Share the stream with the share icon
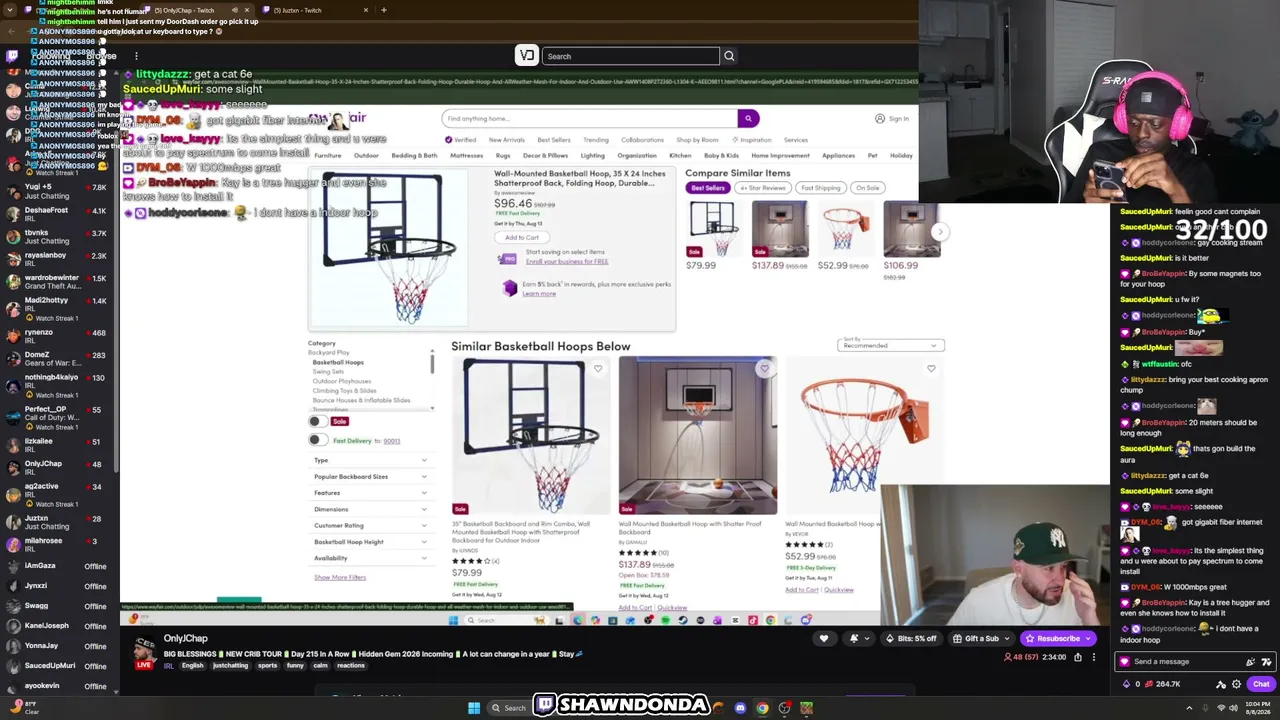The width and height of the screenshot is (1280, 720). 1078,657
